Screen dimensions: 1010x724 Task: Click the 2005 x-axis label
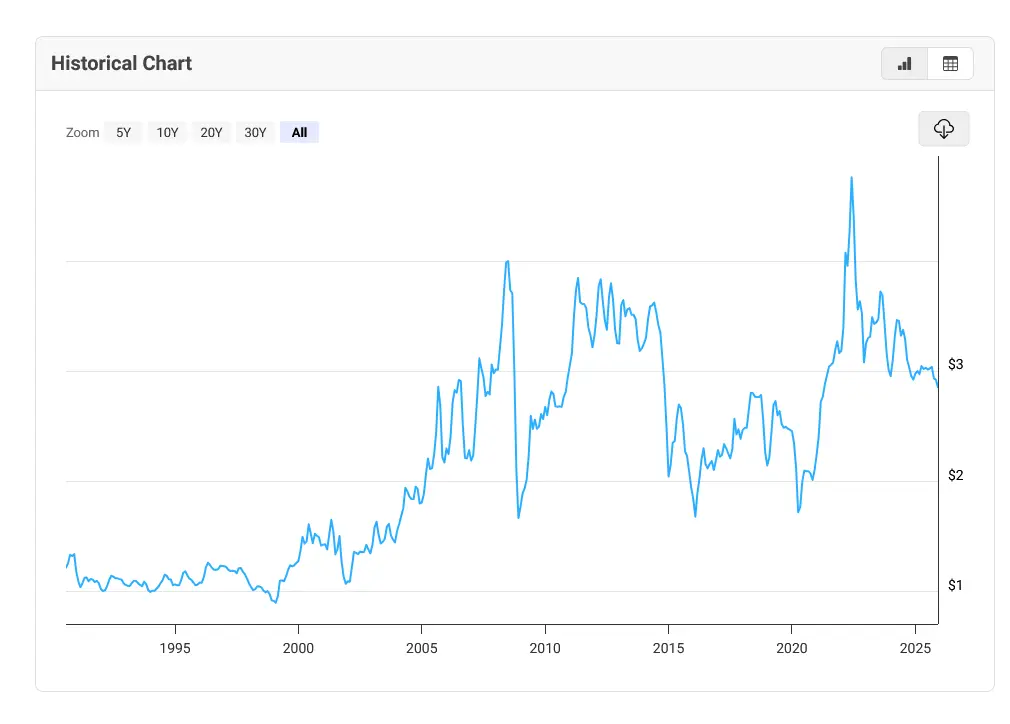point(421,648)
